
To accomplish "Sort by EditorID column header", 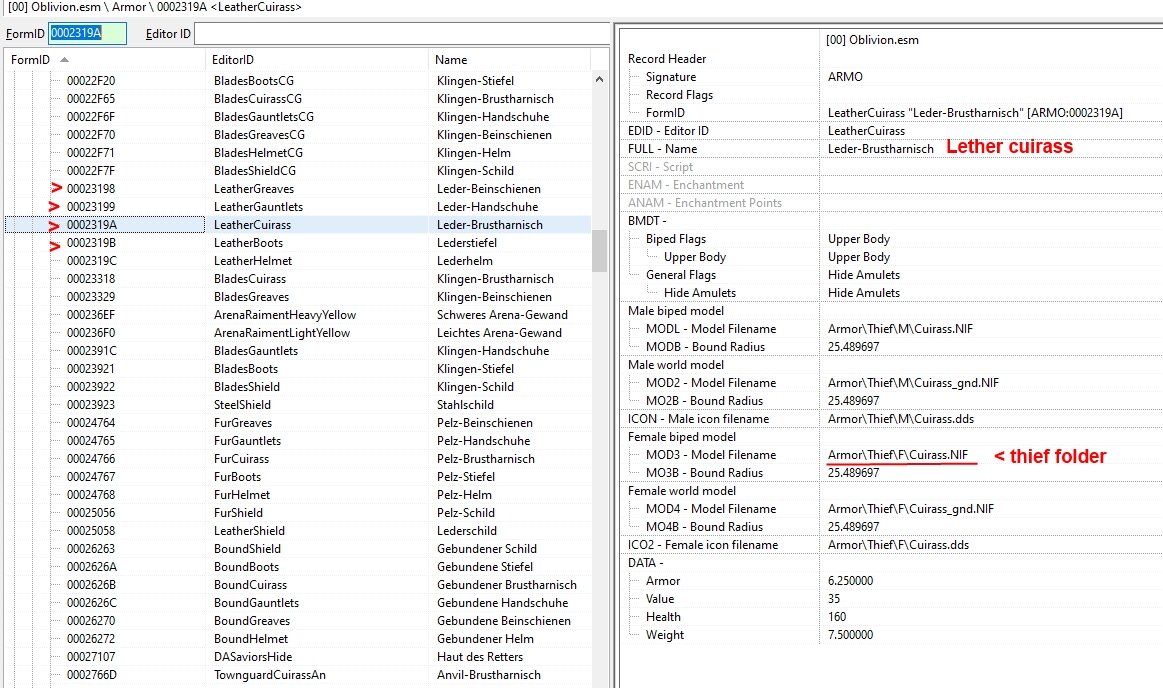I will pyautogui.click(x=317, y=60).
